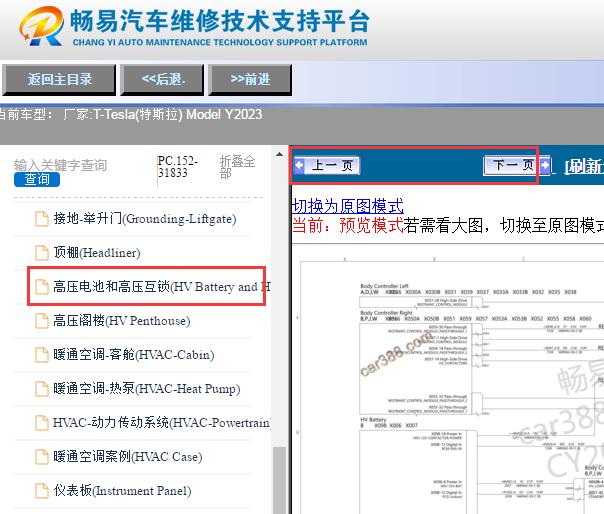Image resolution: width=604 pixels, height=514 pixels.
Task: Click document icon beside Headliner
Action: [x=42, y=253]
